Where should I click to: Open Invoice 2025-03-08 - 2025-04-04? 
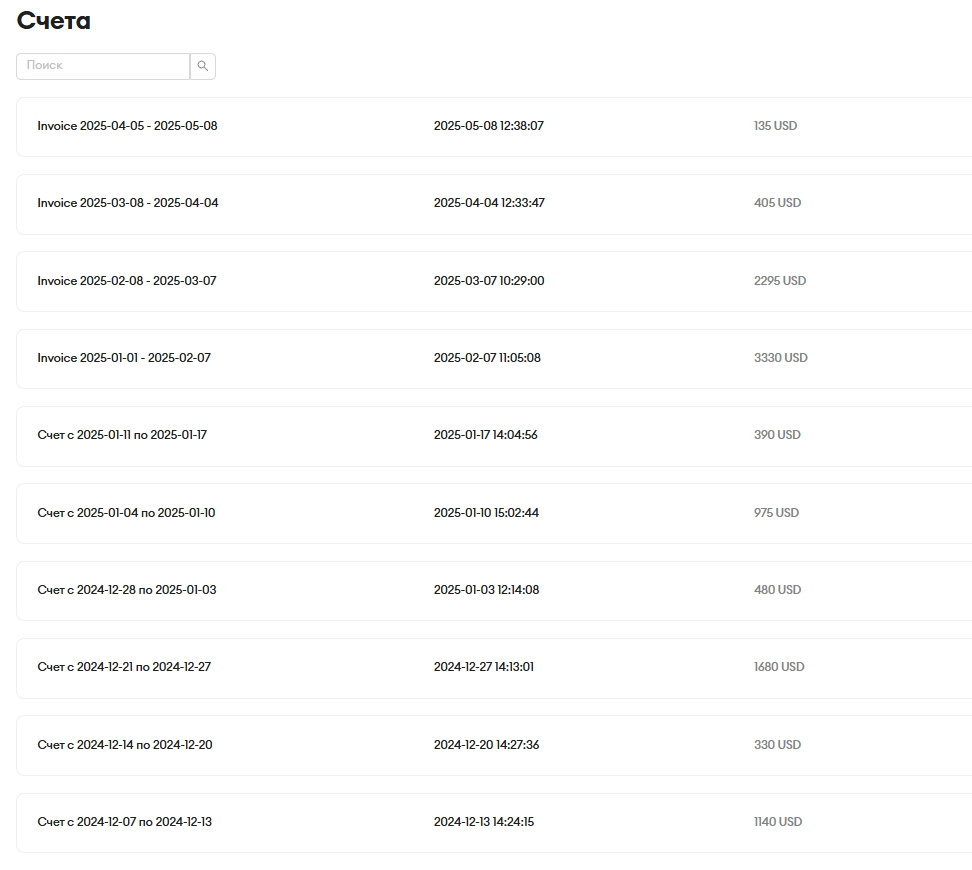click(x=128, y=203)
